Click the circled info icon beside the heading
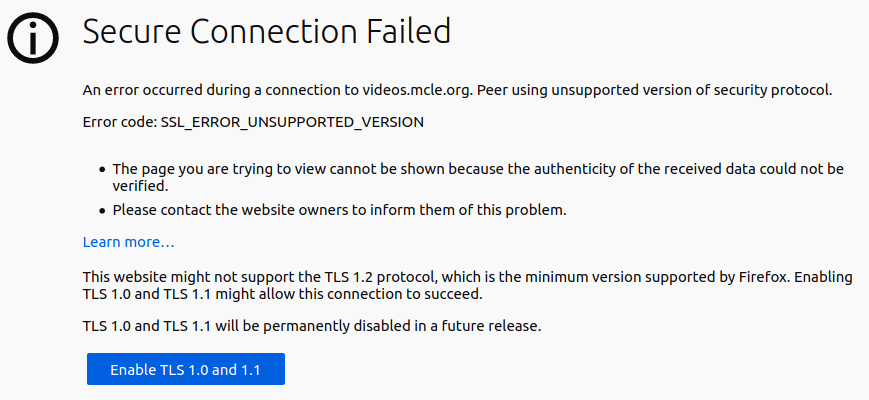The width and height of the screenshot is (869, 400). click(x=33, y=37)
